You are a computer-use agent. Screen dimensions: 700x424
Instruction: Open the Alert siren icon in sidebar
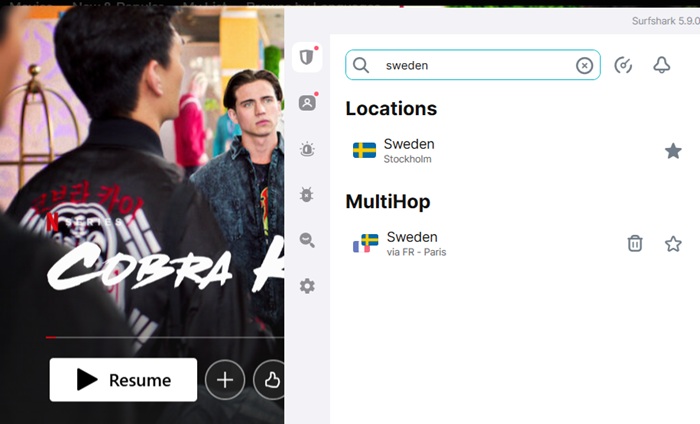tap(307, 149)
